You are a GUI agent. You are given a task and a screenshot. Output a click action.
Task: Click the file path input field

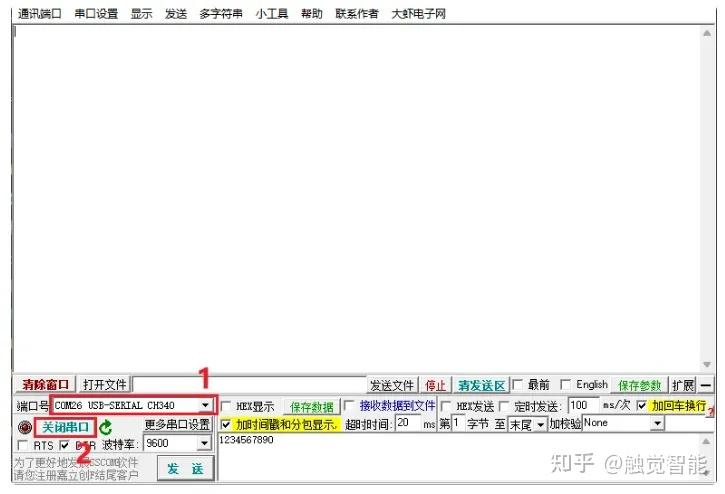[249, 385]
